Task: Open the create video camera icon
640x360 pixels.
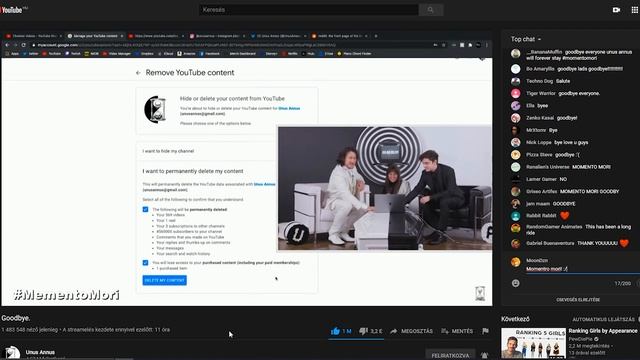Action: [616, 10]
